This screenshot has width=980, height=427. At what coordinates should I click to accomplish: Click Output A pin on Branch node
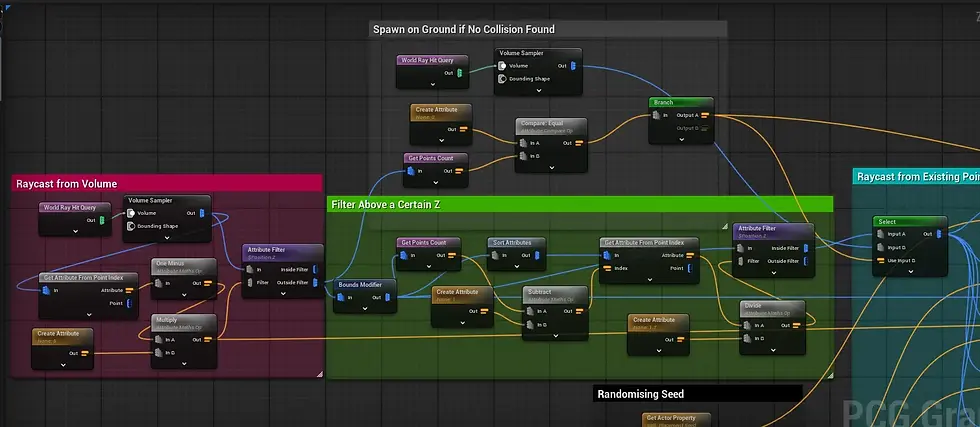[x=705, y=115]
